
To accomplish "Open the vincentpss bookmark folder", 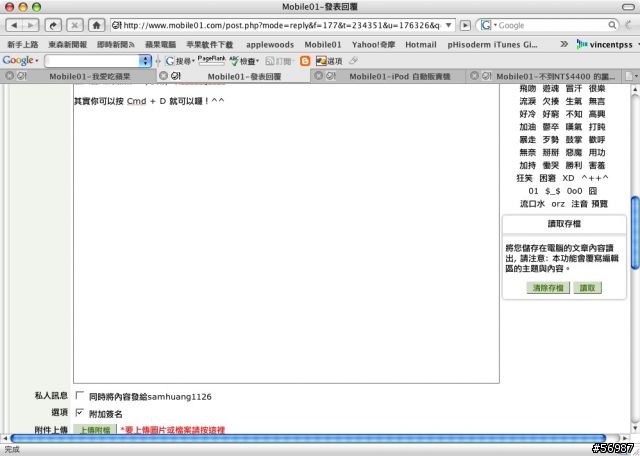I will [x=606, y=44].
